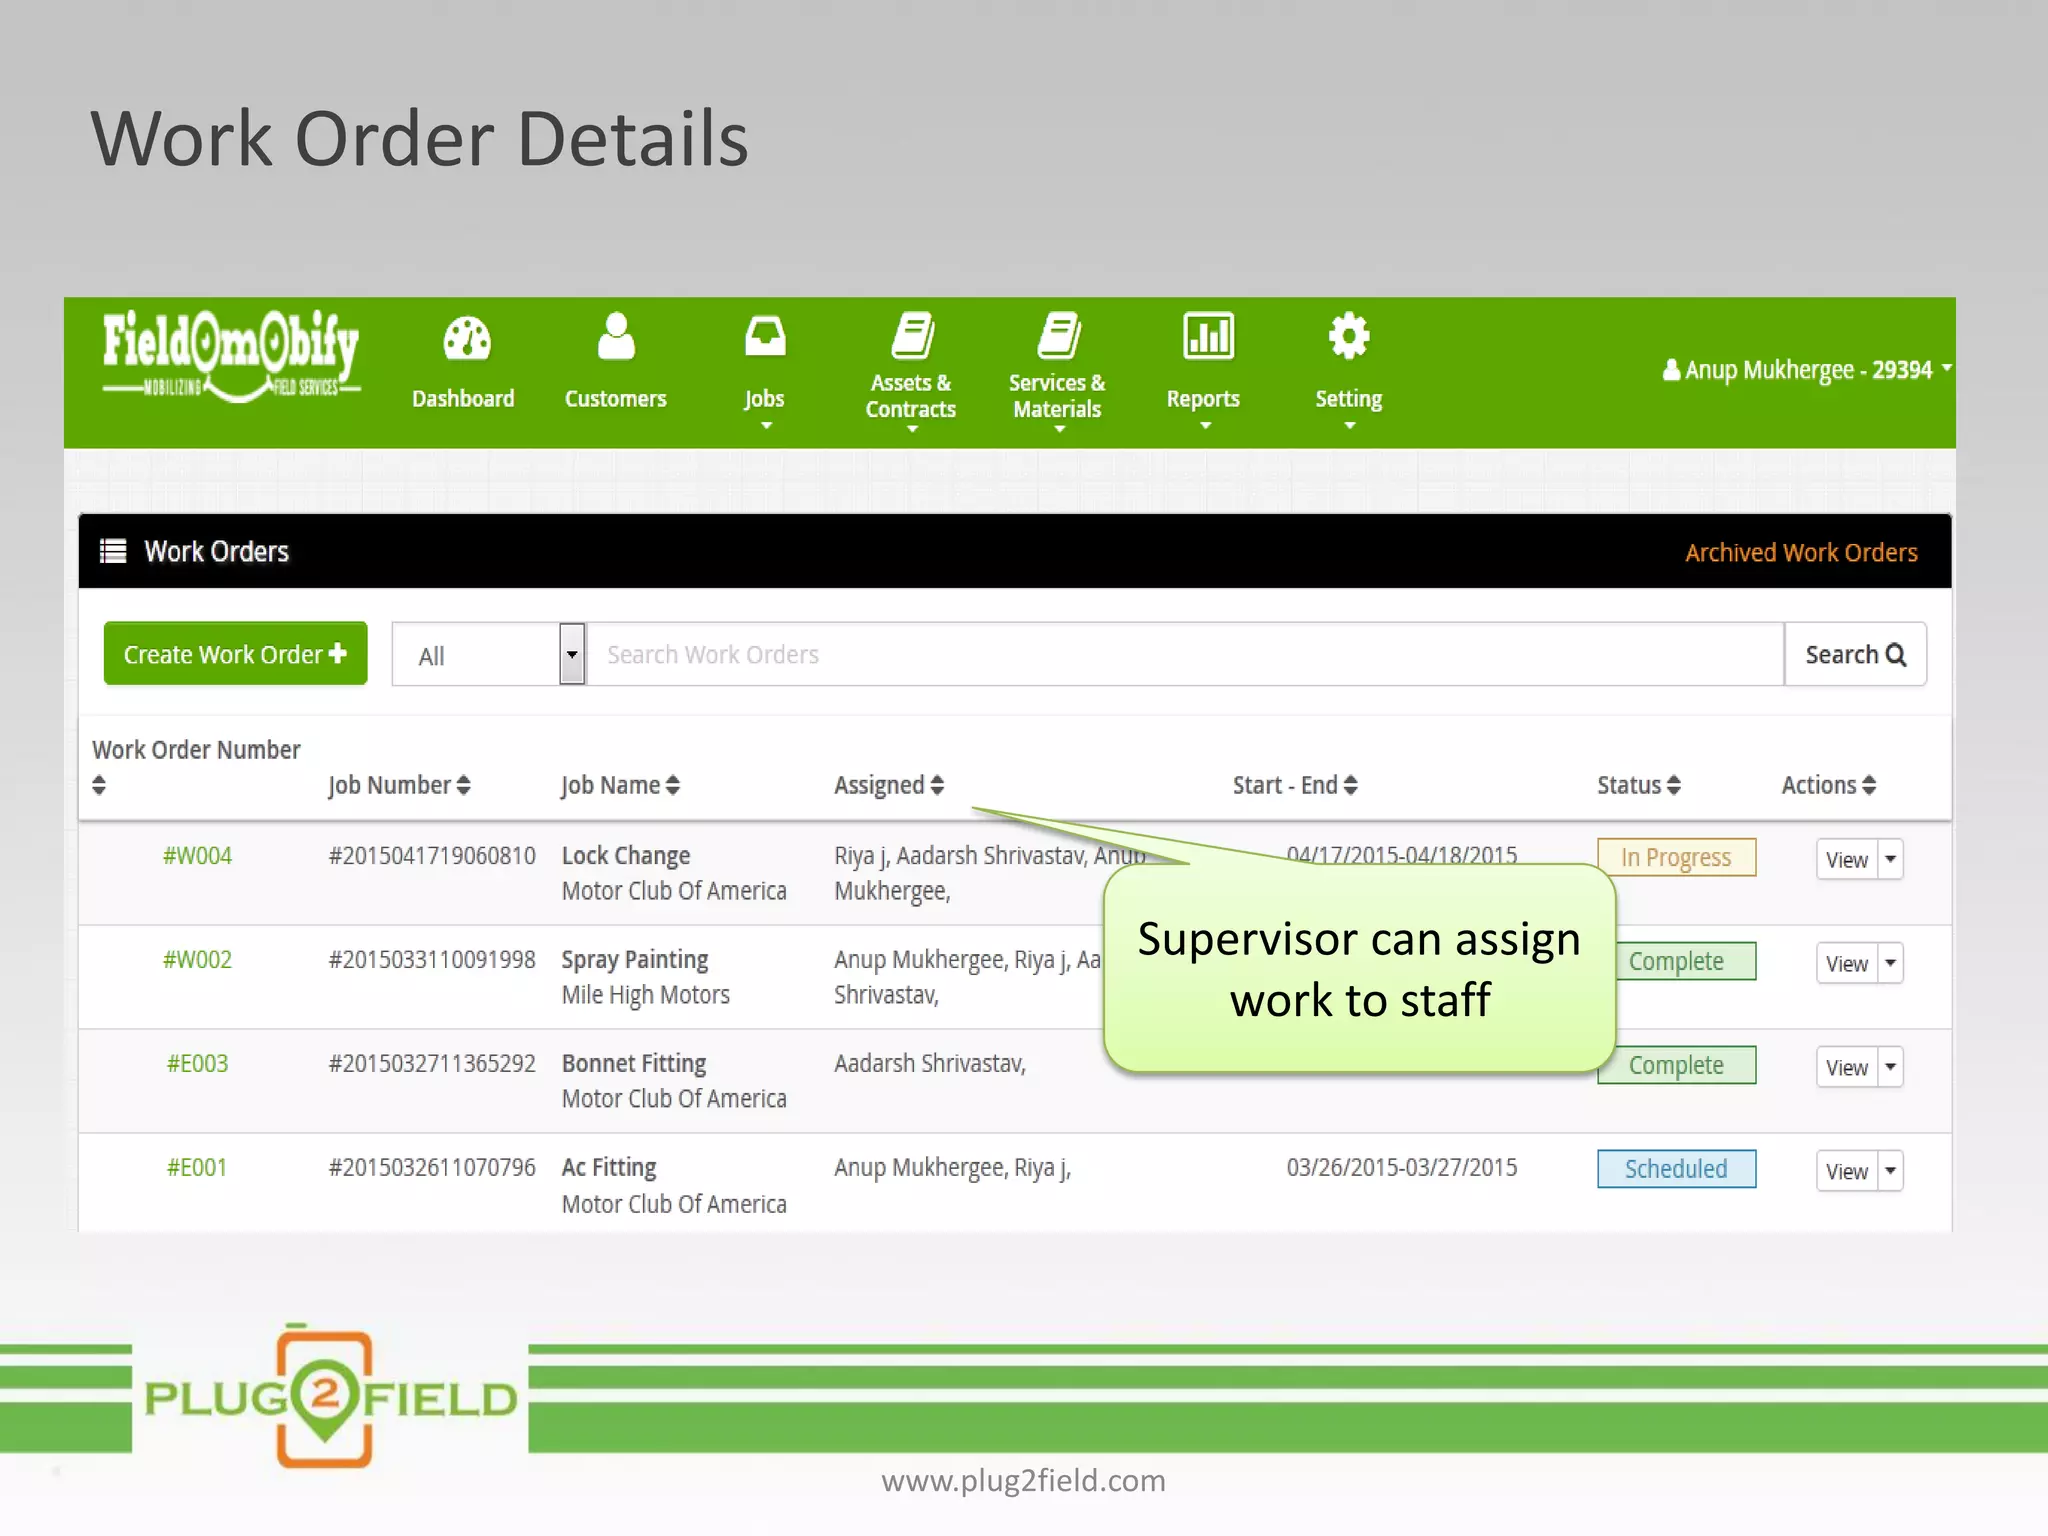Click the user avatar icon beside Anup Mukhergee

1671,370
